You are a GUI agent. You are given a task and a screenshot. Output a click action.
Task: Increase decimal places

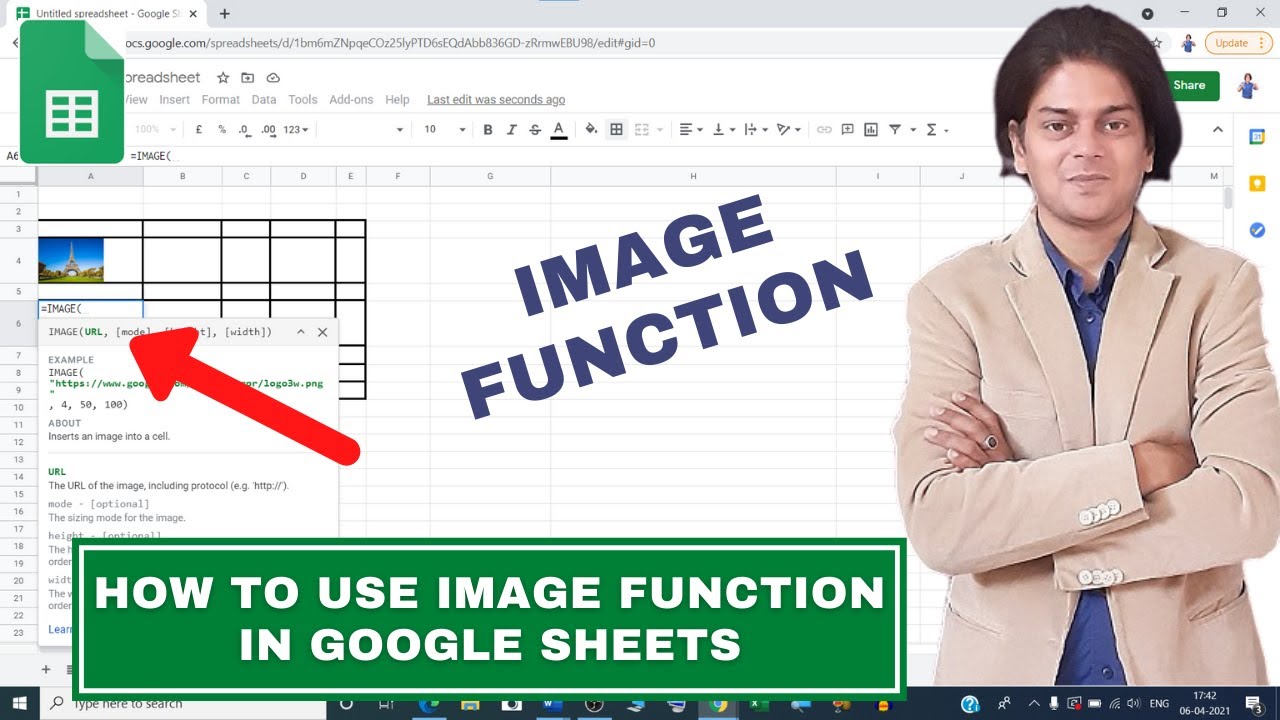(268, 130)
